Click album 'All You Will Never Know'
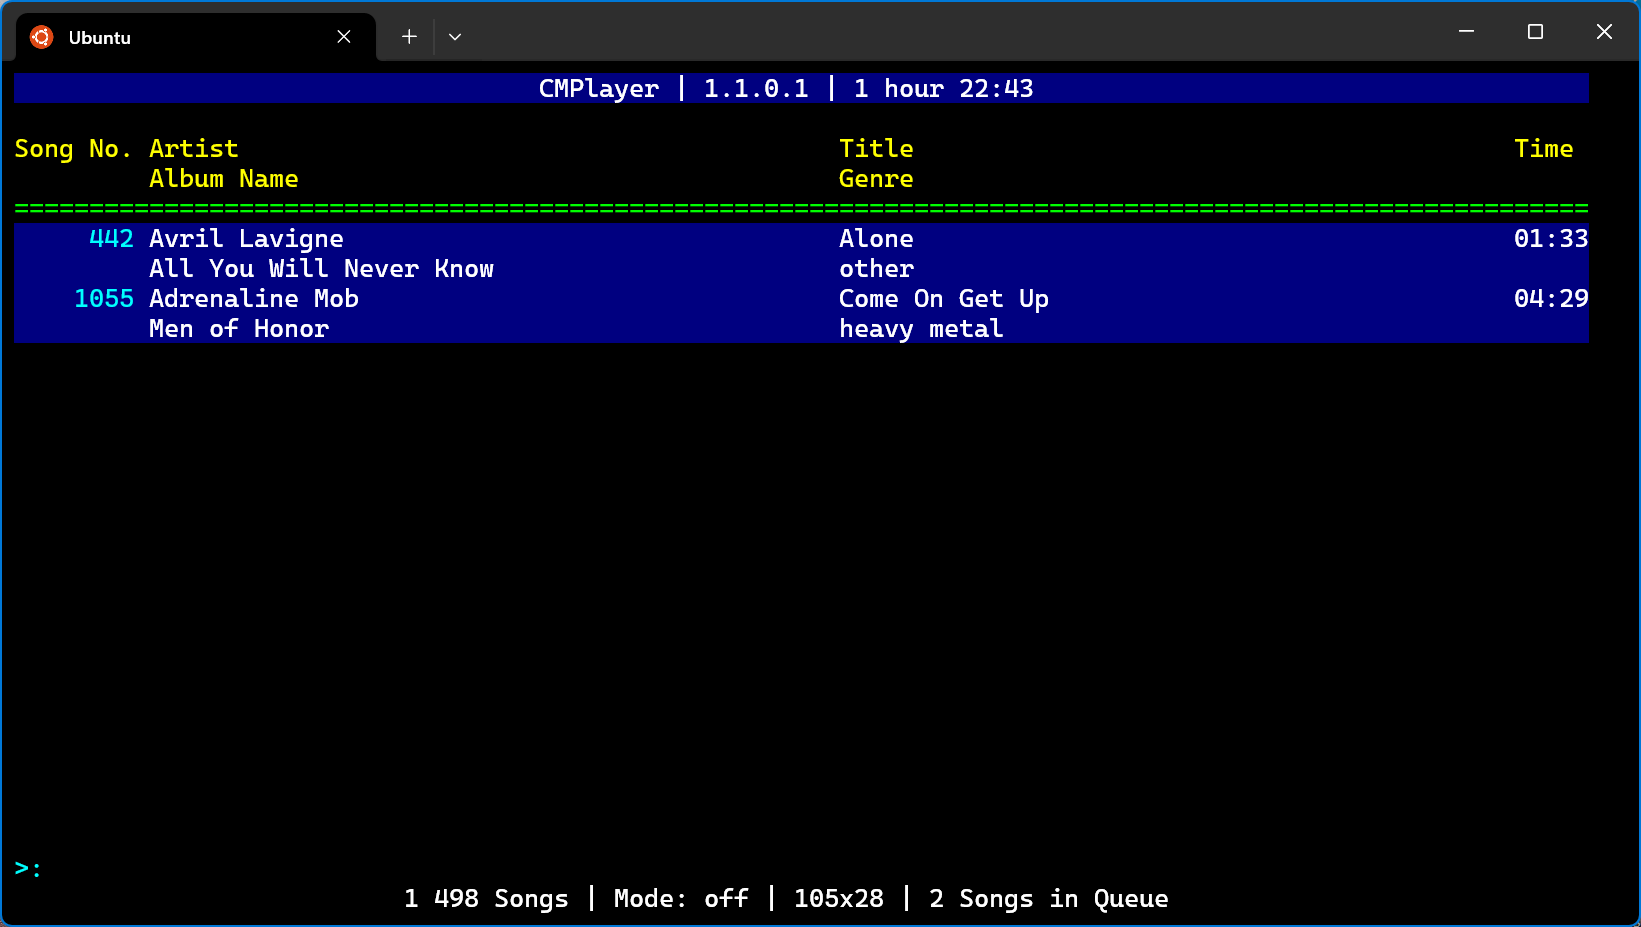 click(x=321, y=269)
